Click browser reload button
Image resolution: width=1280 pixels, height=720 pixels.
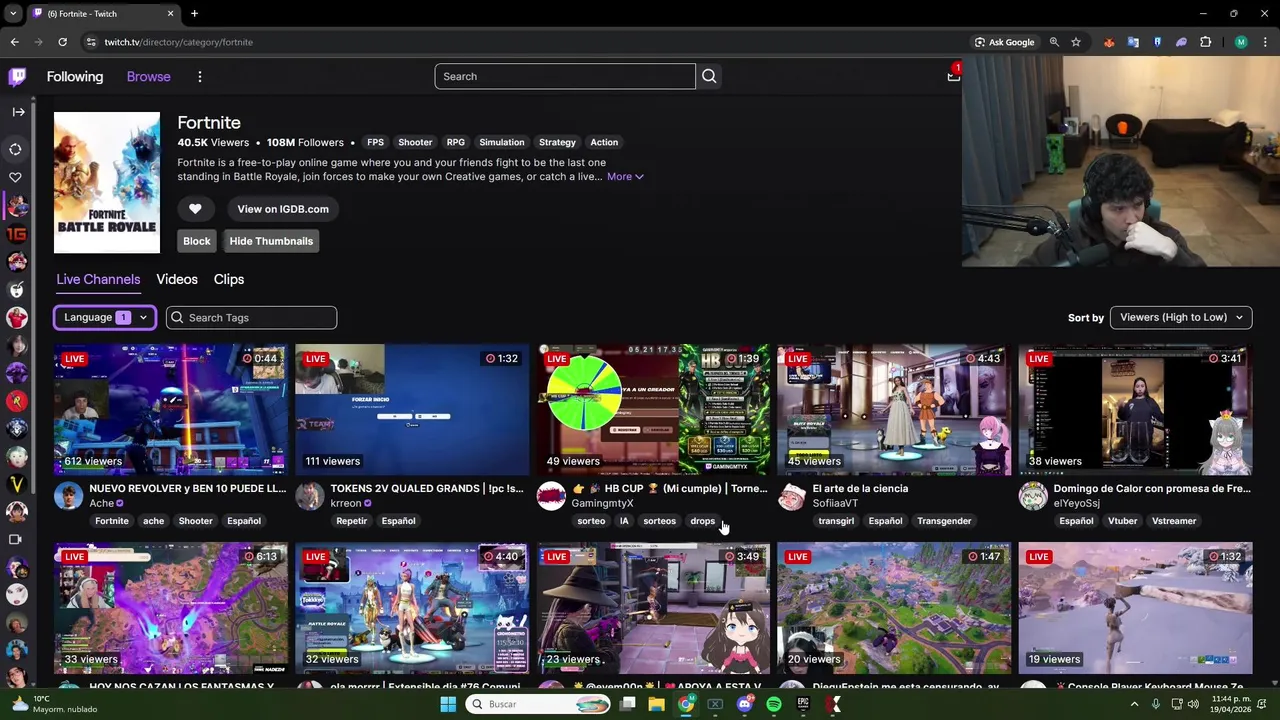click(62, 42)
